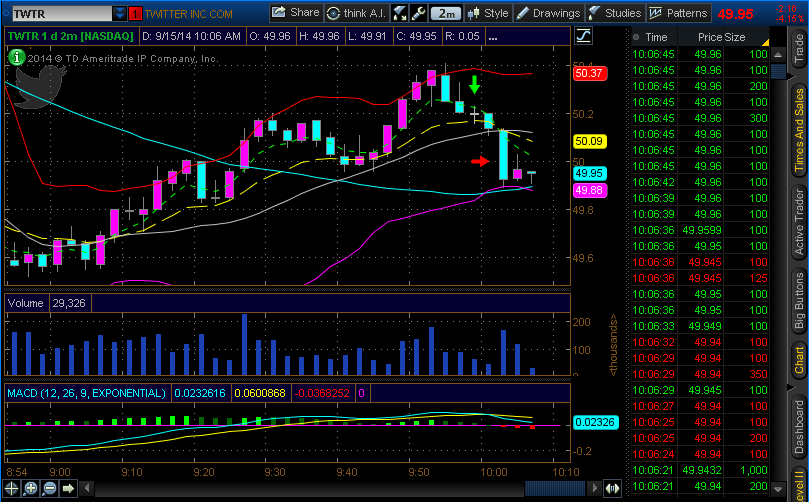Click the green info icon on chart
The height and width of the screenshot is (502, 809).
tap(17, 57)
